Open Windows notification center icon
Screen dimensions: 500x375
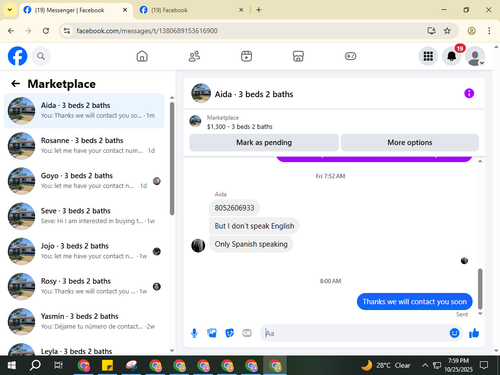pos(484,365)
